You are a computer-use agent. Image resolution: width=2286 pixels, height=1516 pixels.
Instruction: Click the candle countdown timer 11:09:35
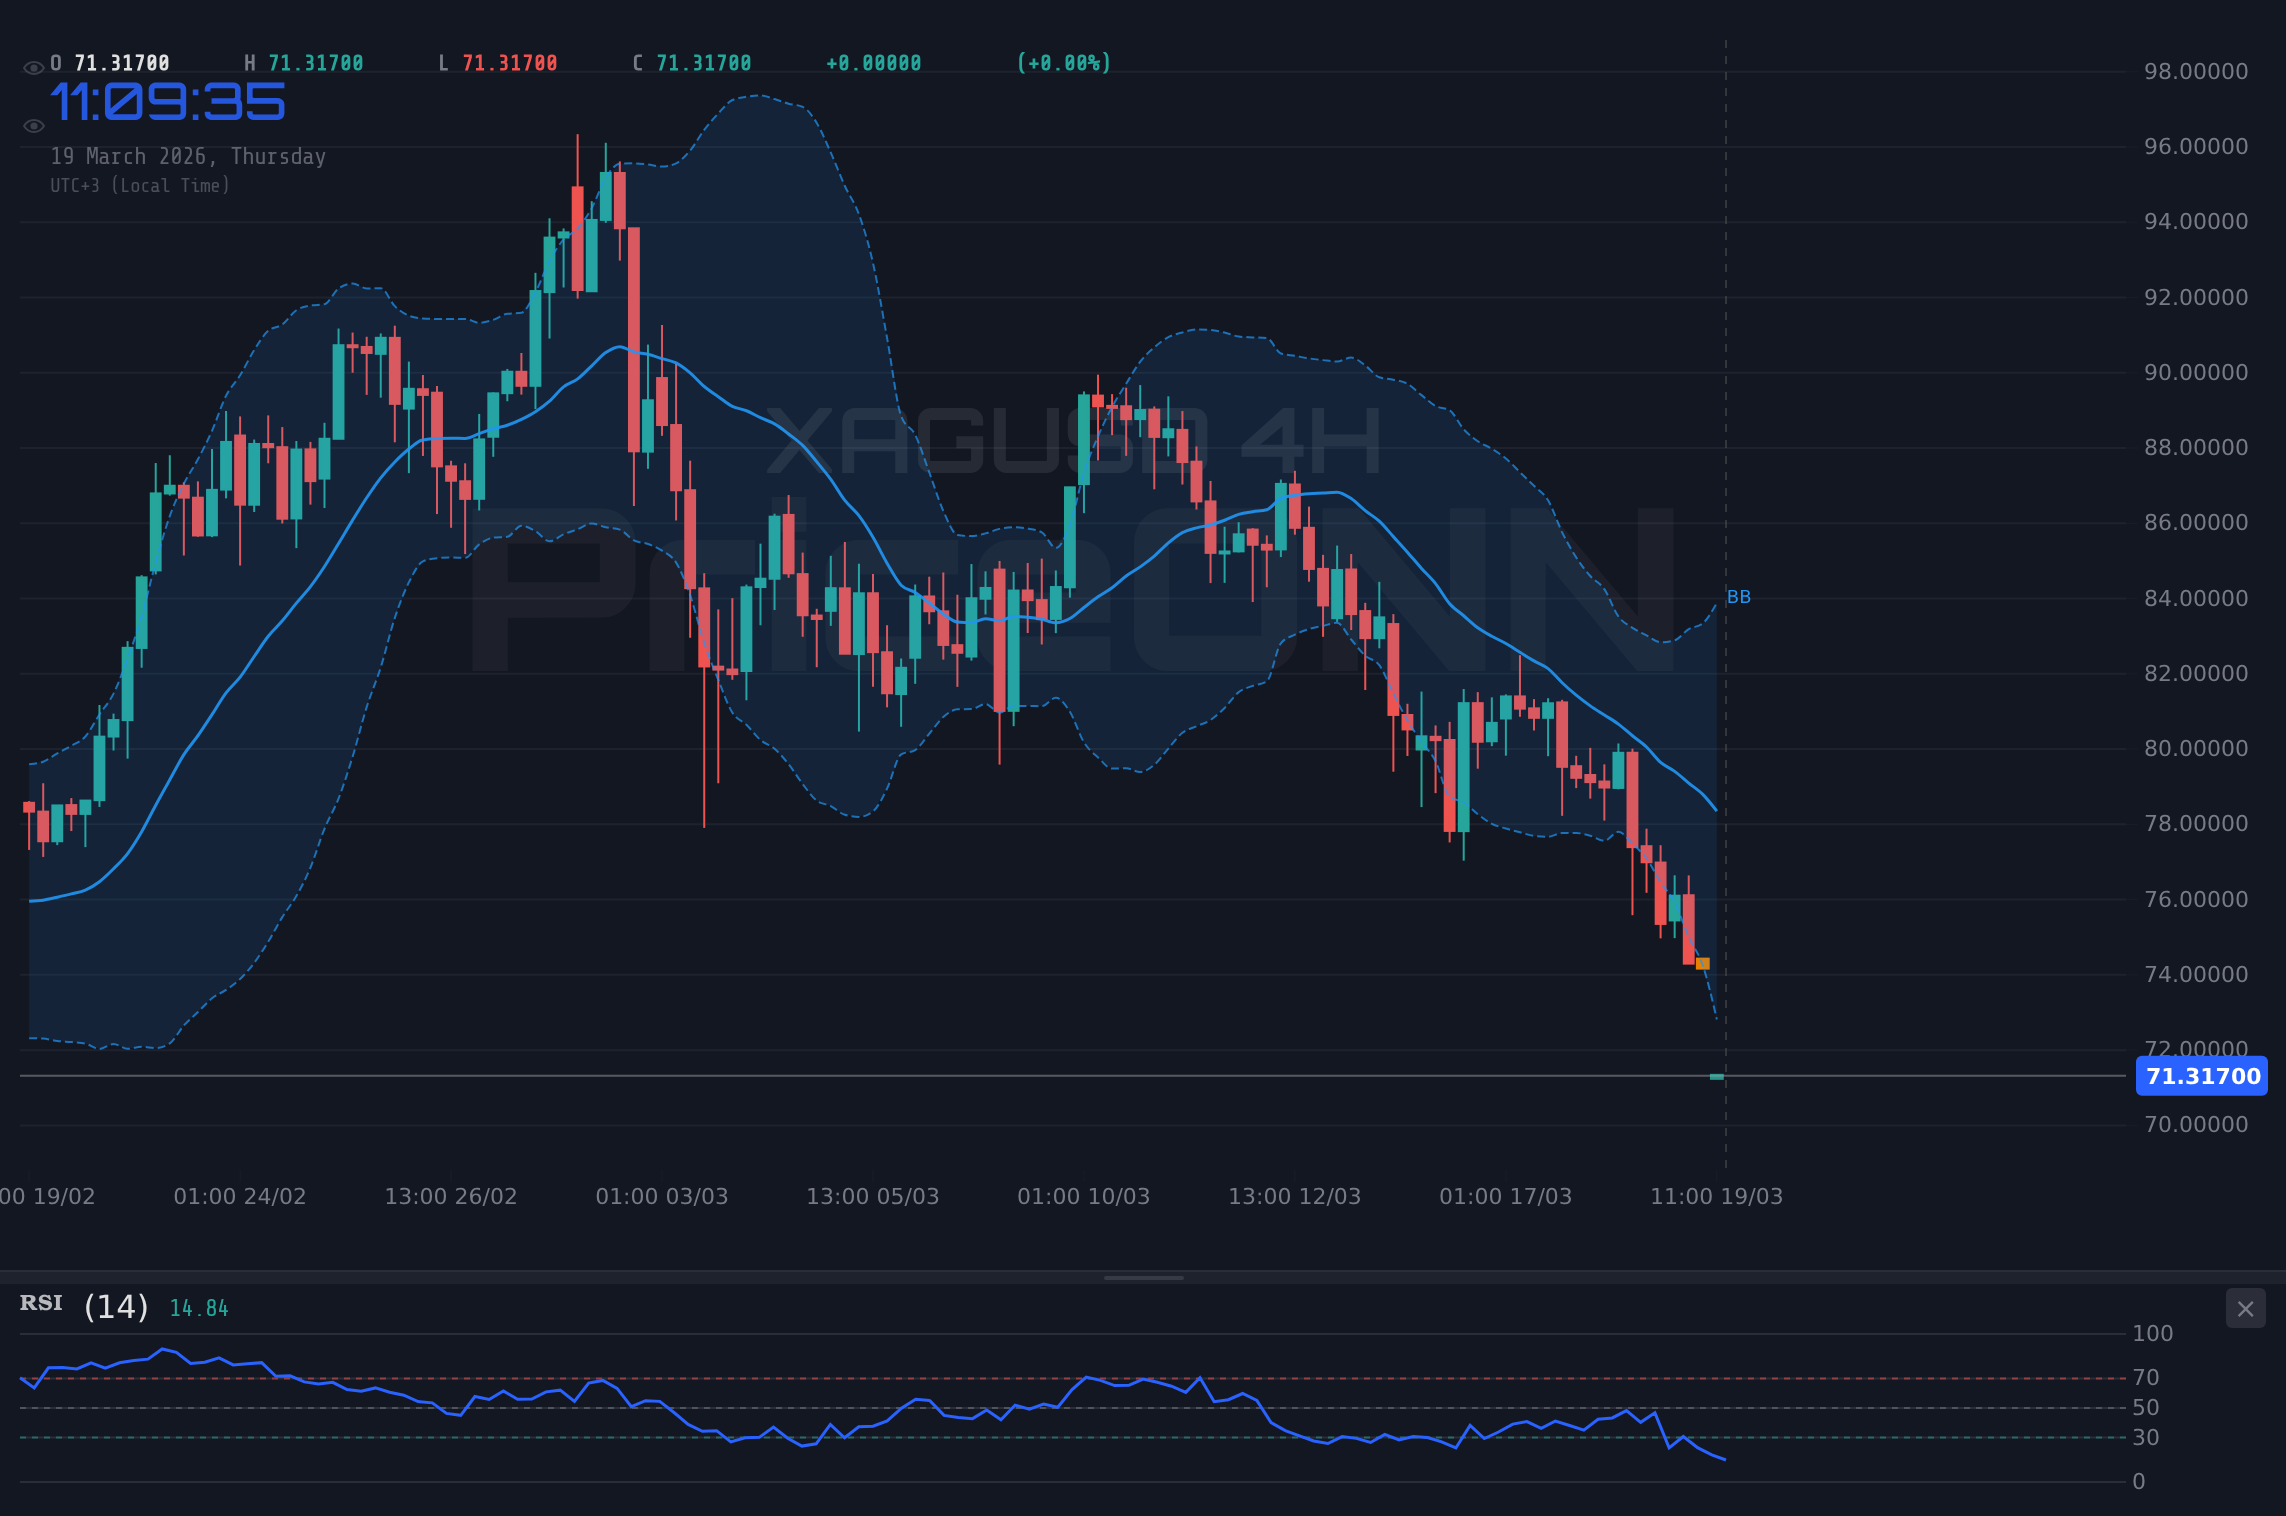click(x=168, y=101)
